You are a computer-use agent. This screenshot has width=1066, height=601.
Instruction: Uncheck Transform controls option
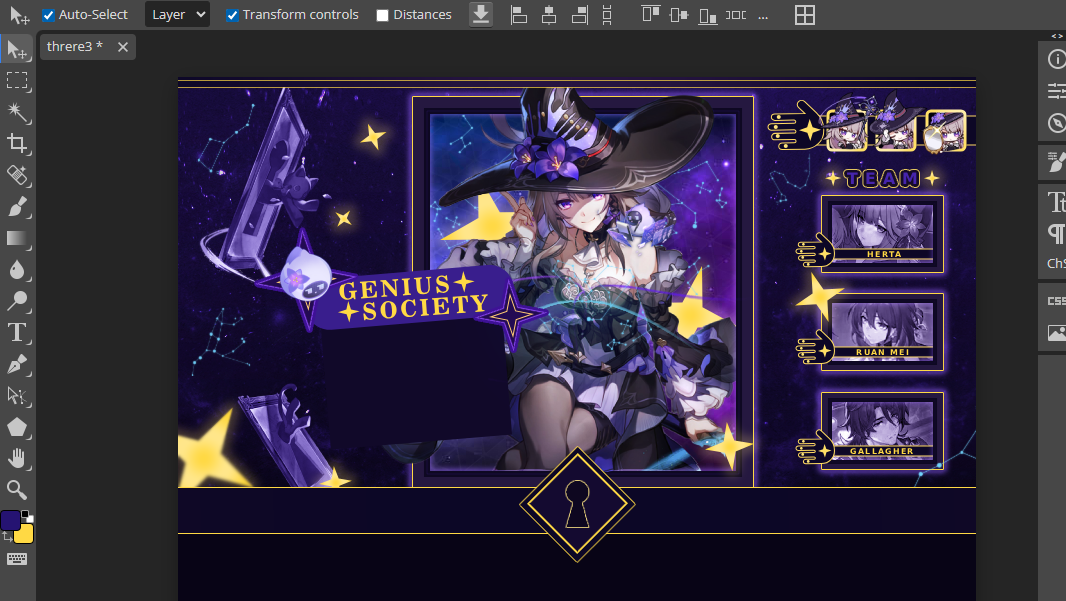point(232,15)
